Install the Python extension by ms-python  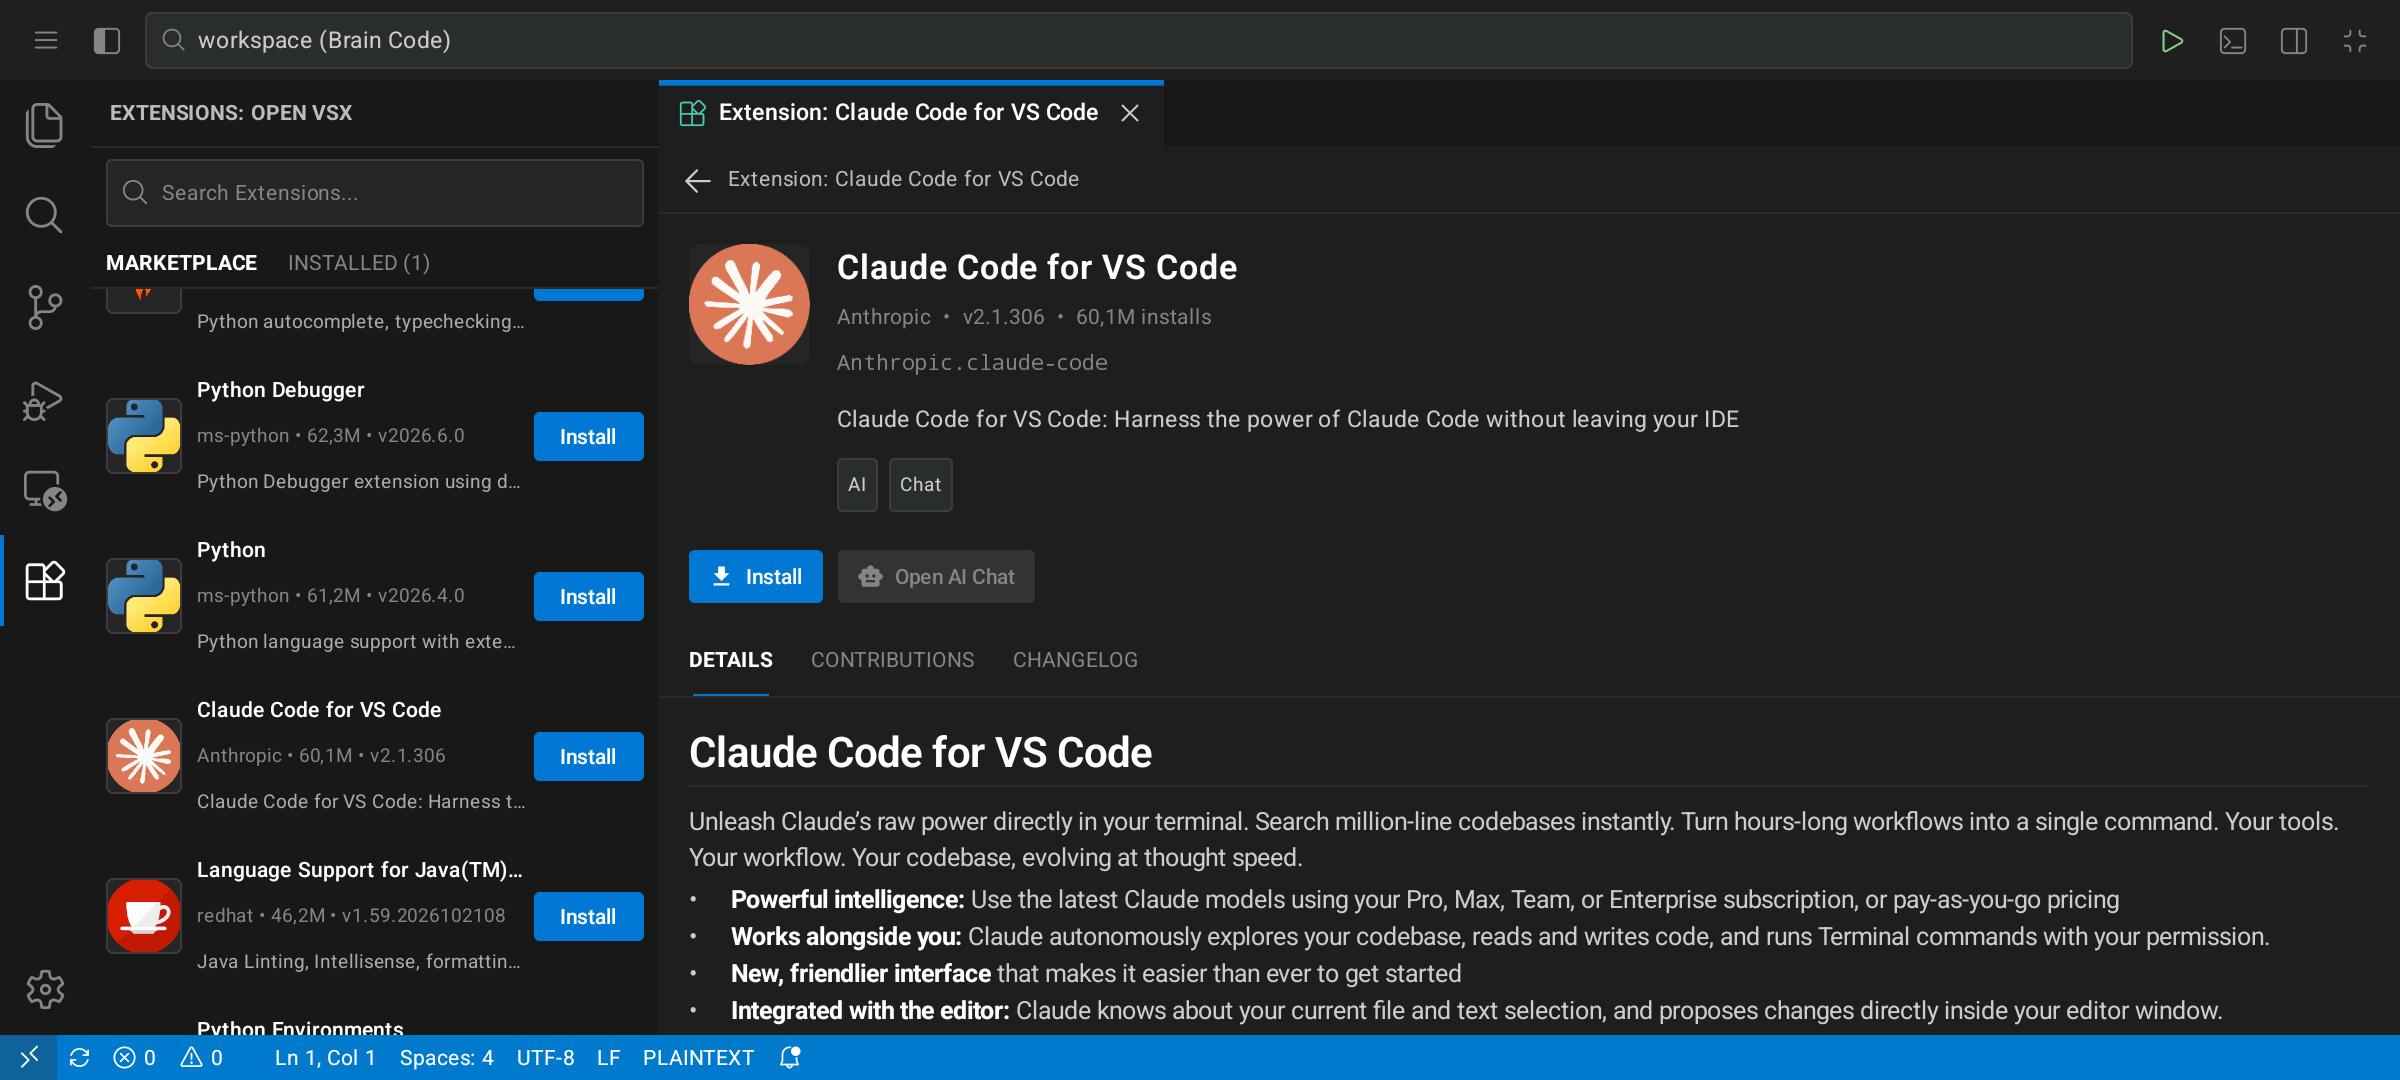tap(588, 597)
